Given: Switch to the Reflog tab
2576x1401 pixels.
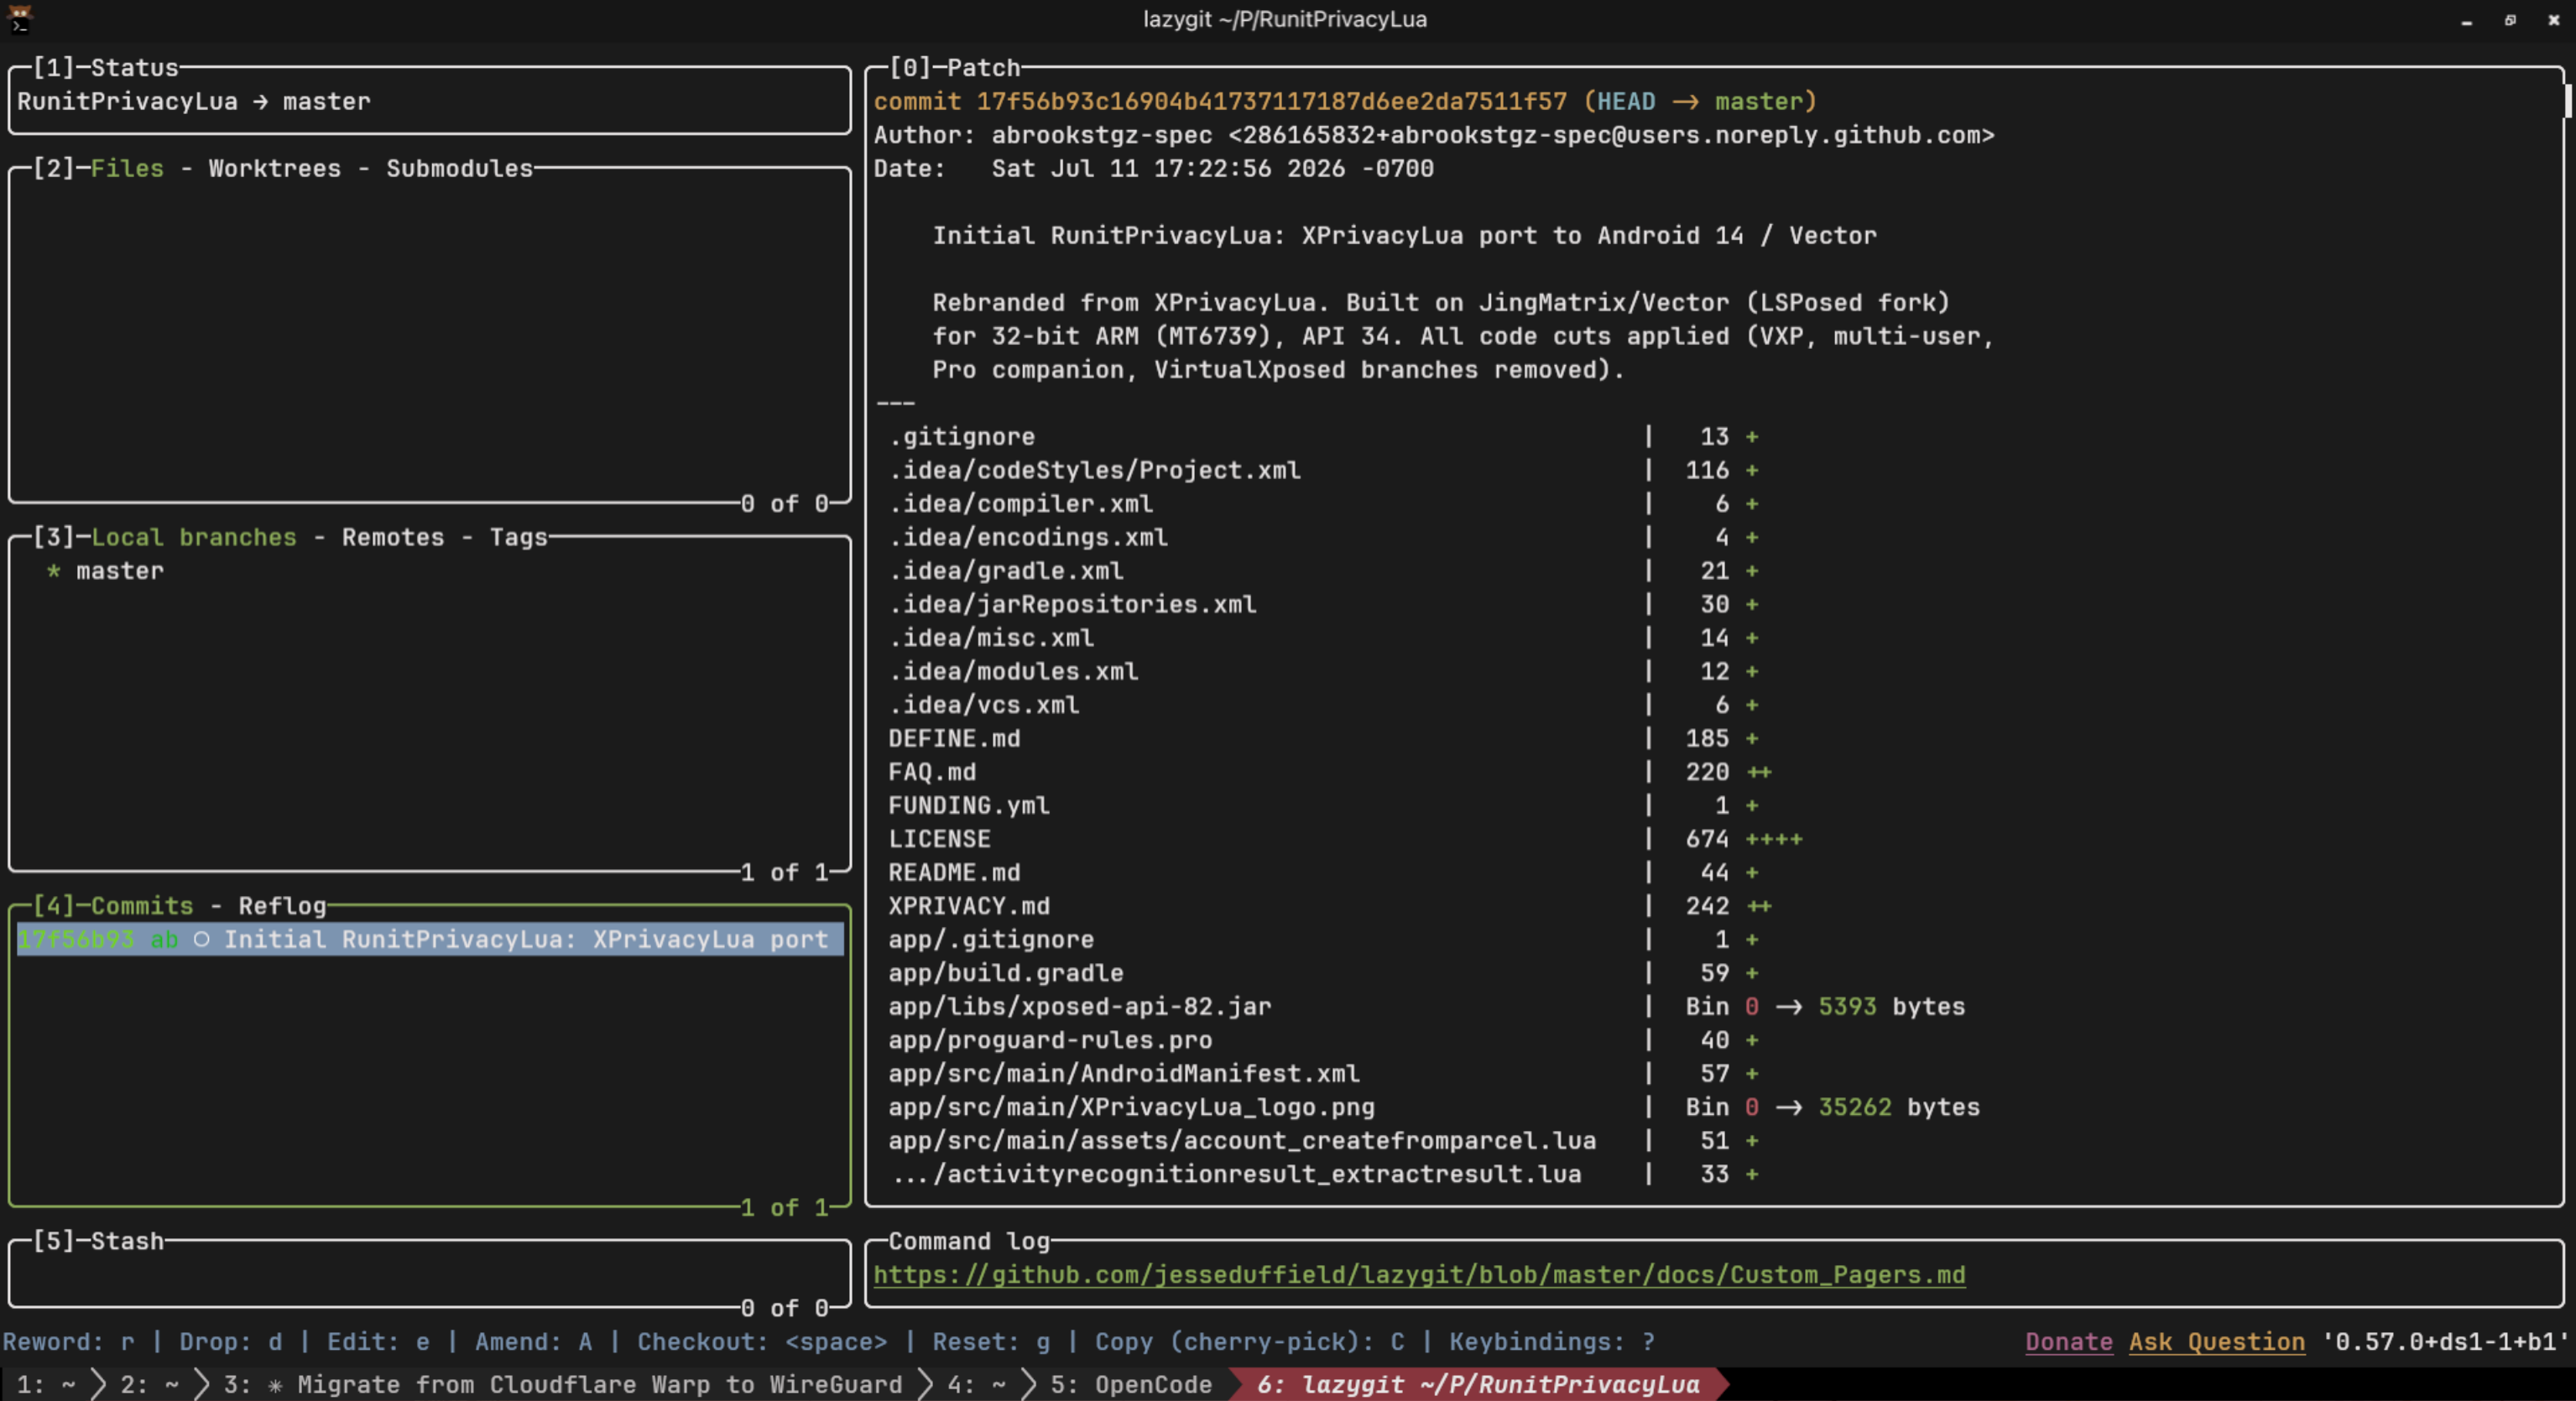Looking at the screenshot, I should pos(282,906).
